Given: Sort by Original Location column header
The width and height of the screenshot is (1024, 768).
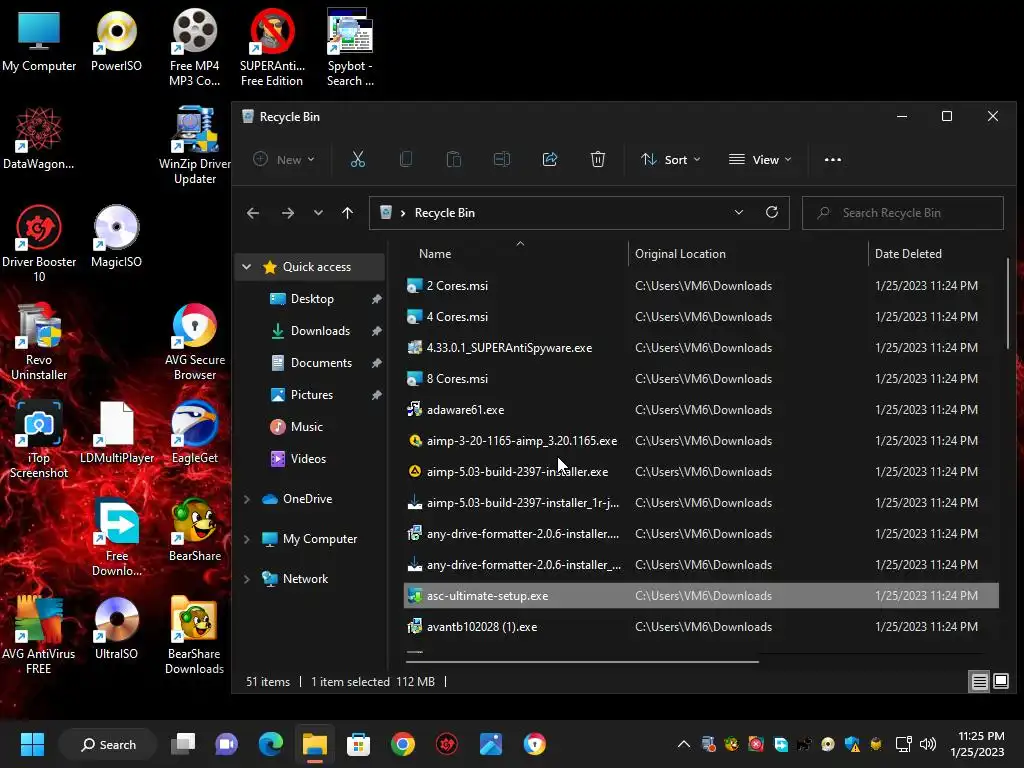Looking at the screenshot, I should tap(748, 253).
